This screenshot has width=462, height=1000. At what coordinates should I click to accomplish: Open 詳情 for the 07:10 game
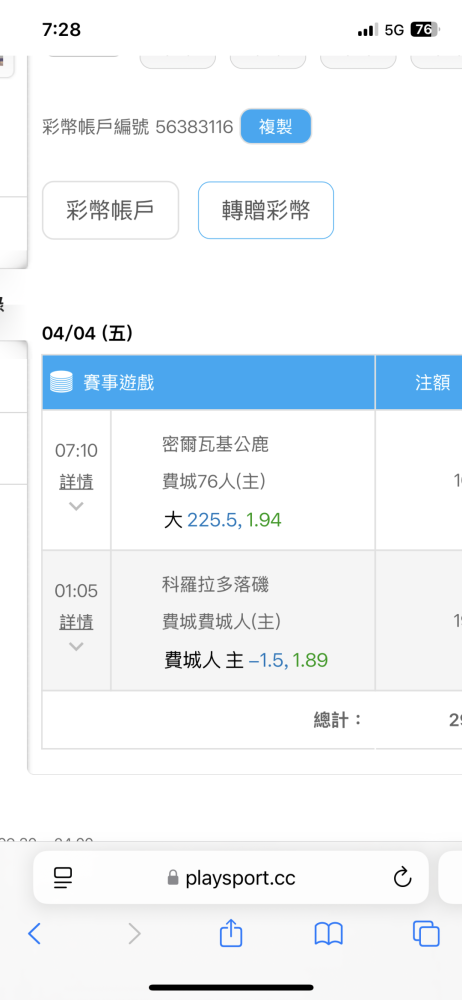tap(77, 482)
